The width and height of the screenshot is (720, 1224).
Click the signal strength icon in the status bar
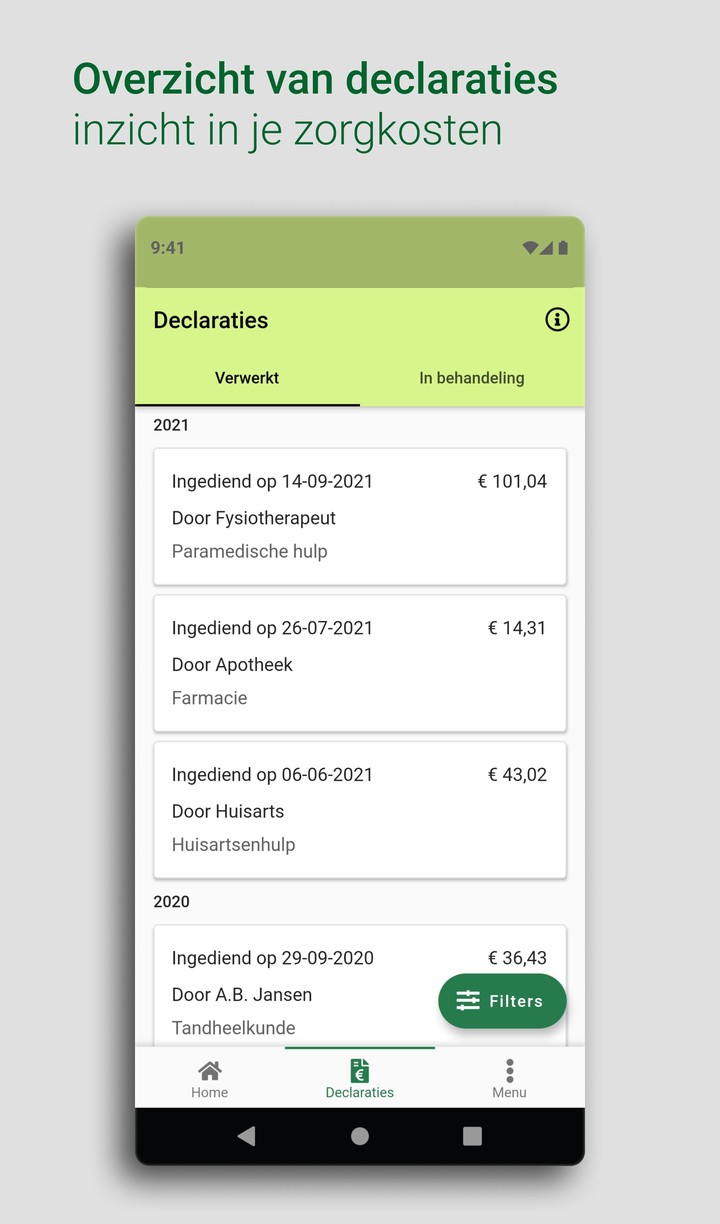[x=547, y=247]
